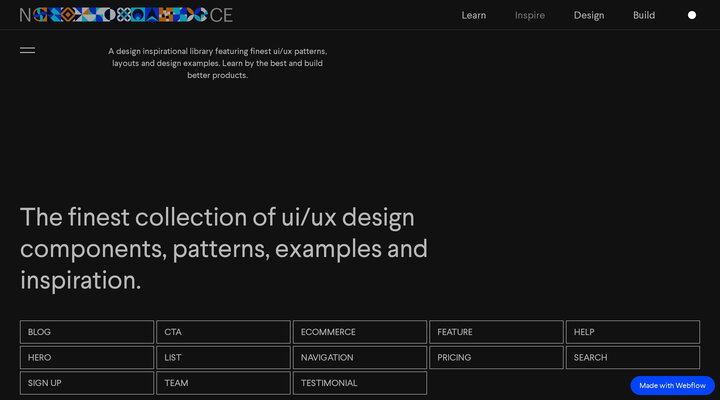Click the colorful patterned site logo
Image resolution: width=720 pixels, height=400 pixels.
[126, 15]
